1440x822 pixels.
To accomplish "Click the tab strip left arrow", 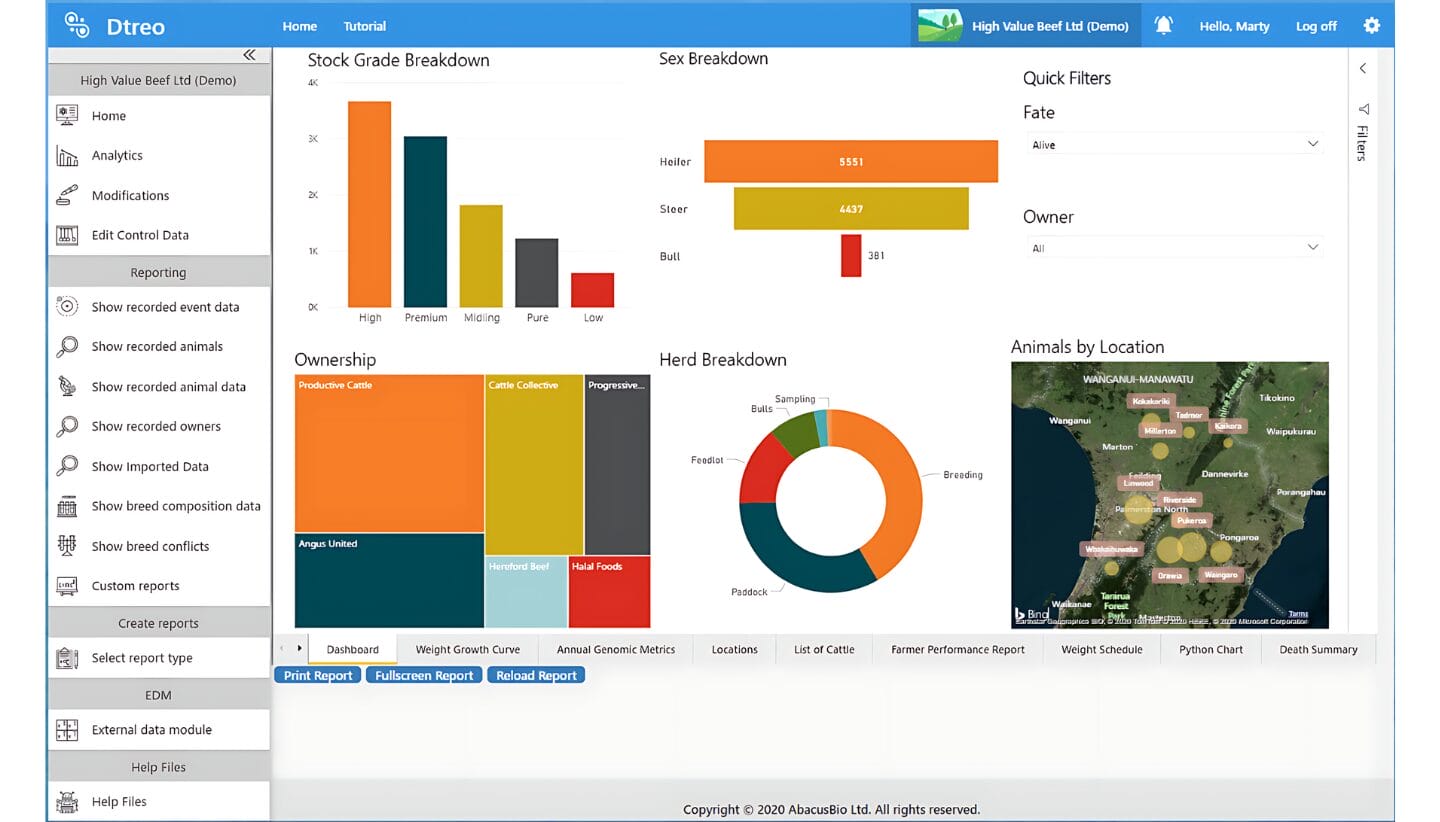I will (x=282, y=649).
